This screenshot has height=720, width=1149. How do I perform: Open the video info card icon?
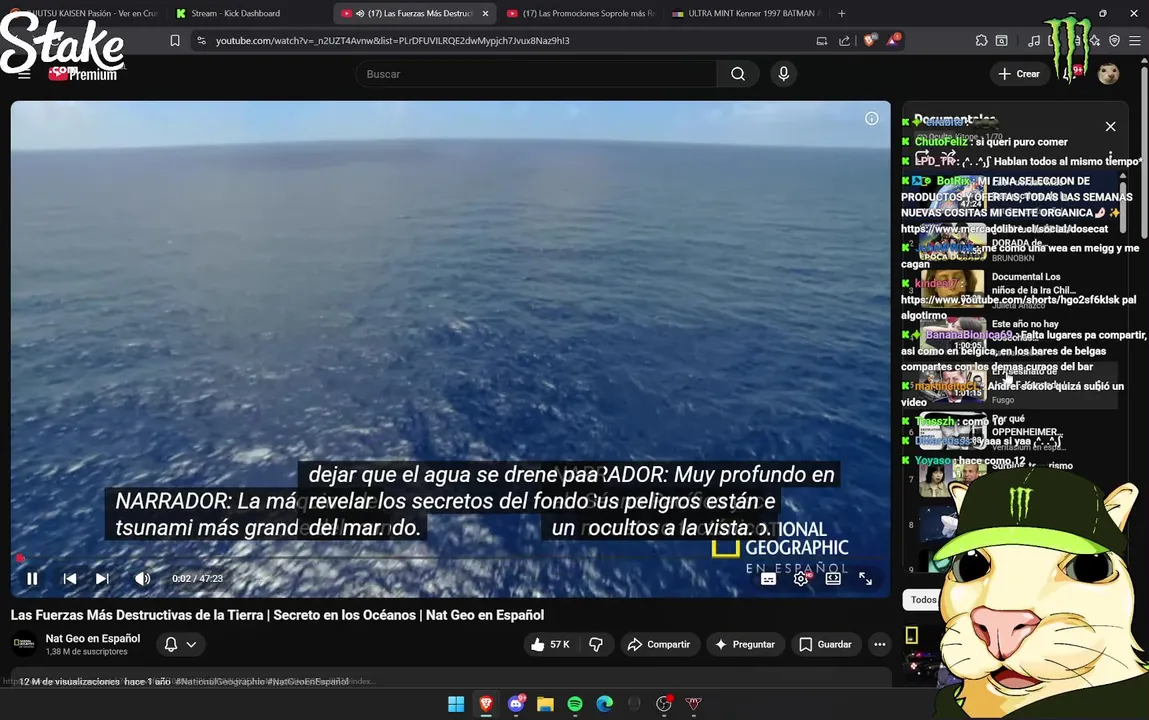tap(871, 119)
